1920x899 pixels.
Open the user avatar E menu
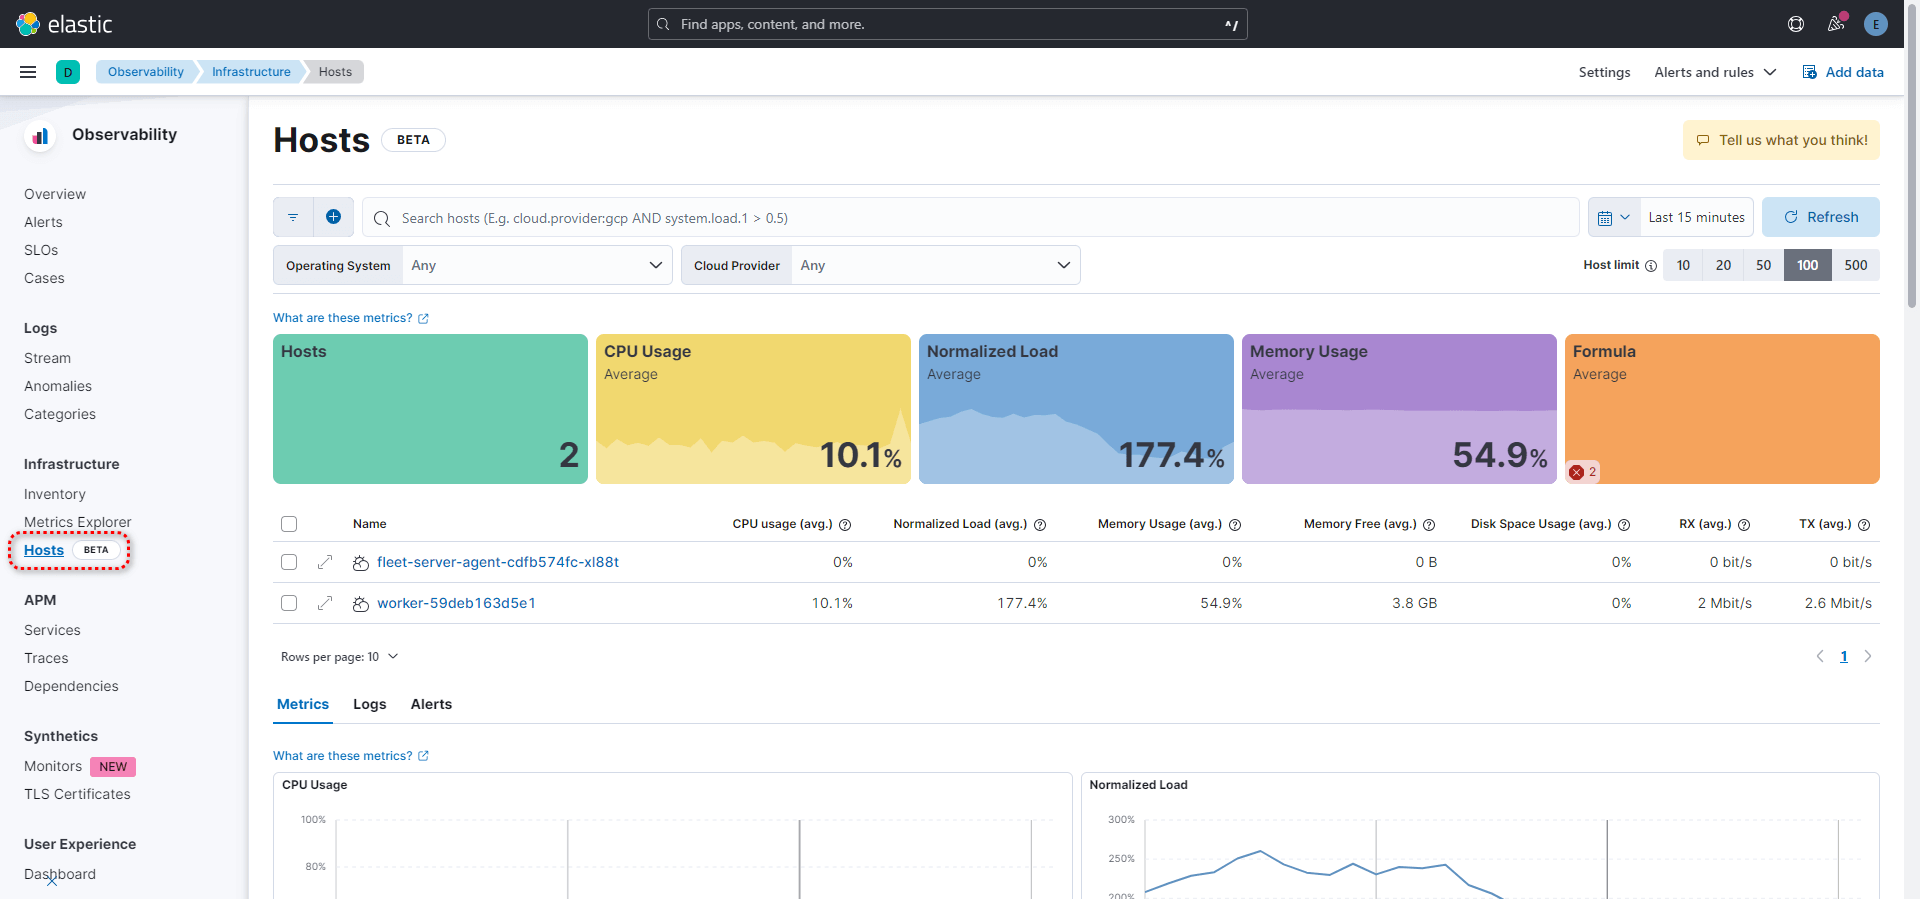point(1876,24)
